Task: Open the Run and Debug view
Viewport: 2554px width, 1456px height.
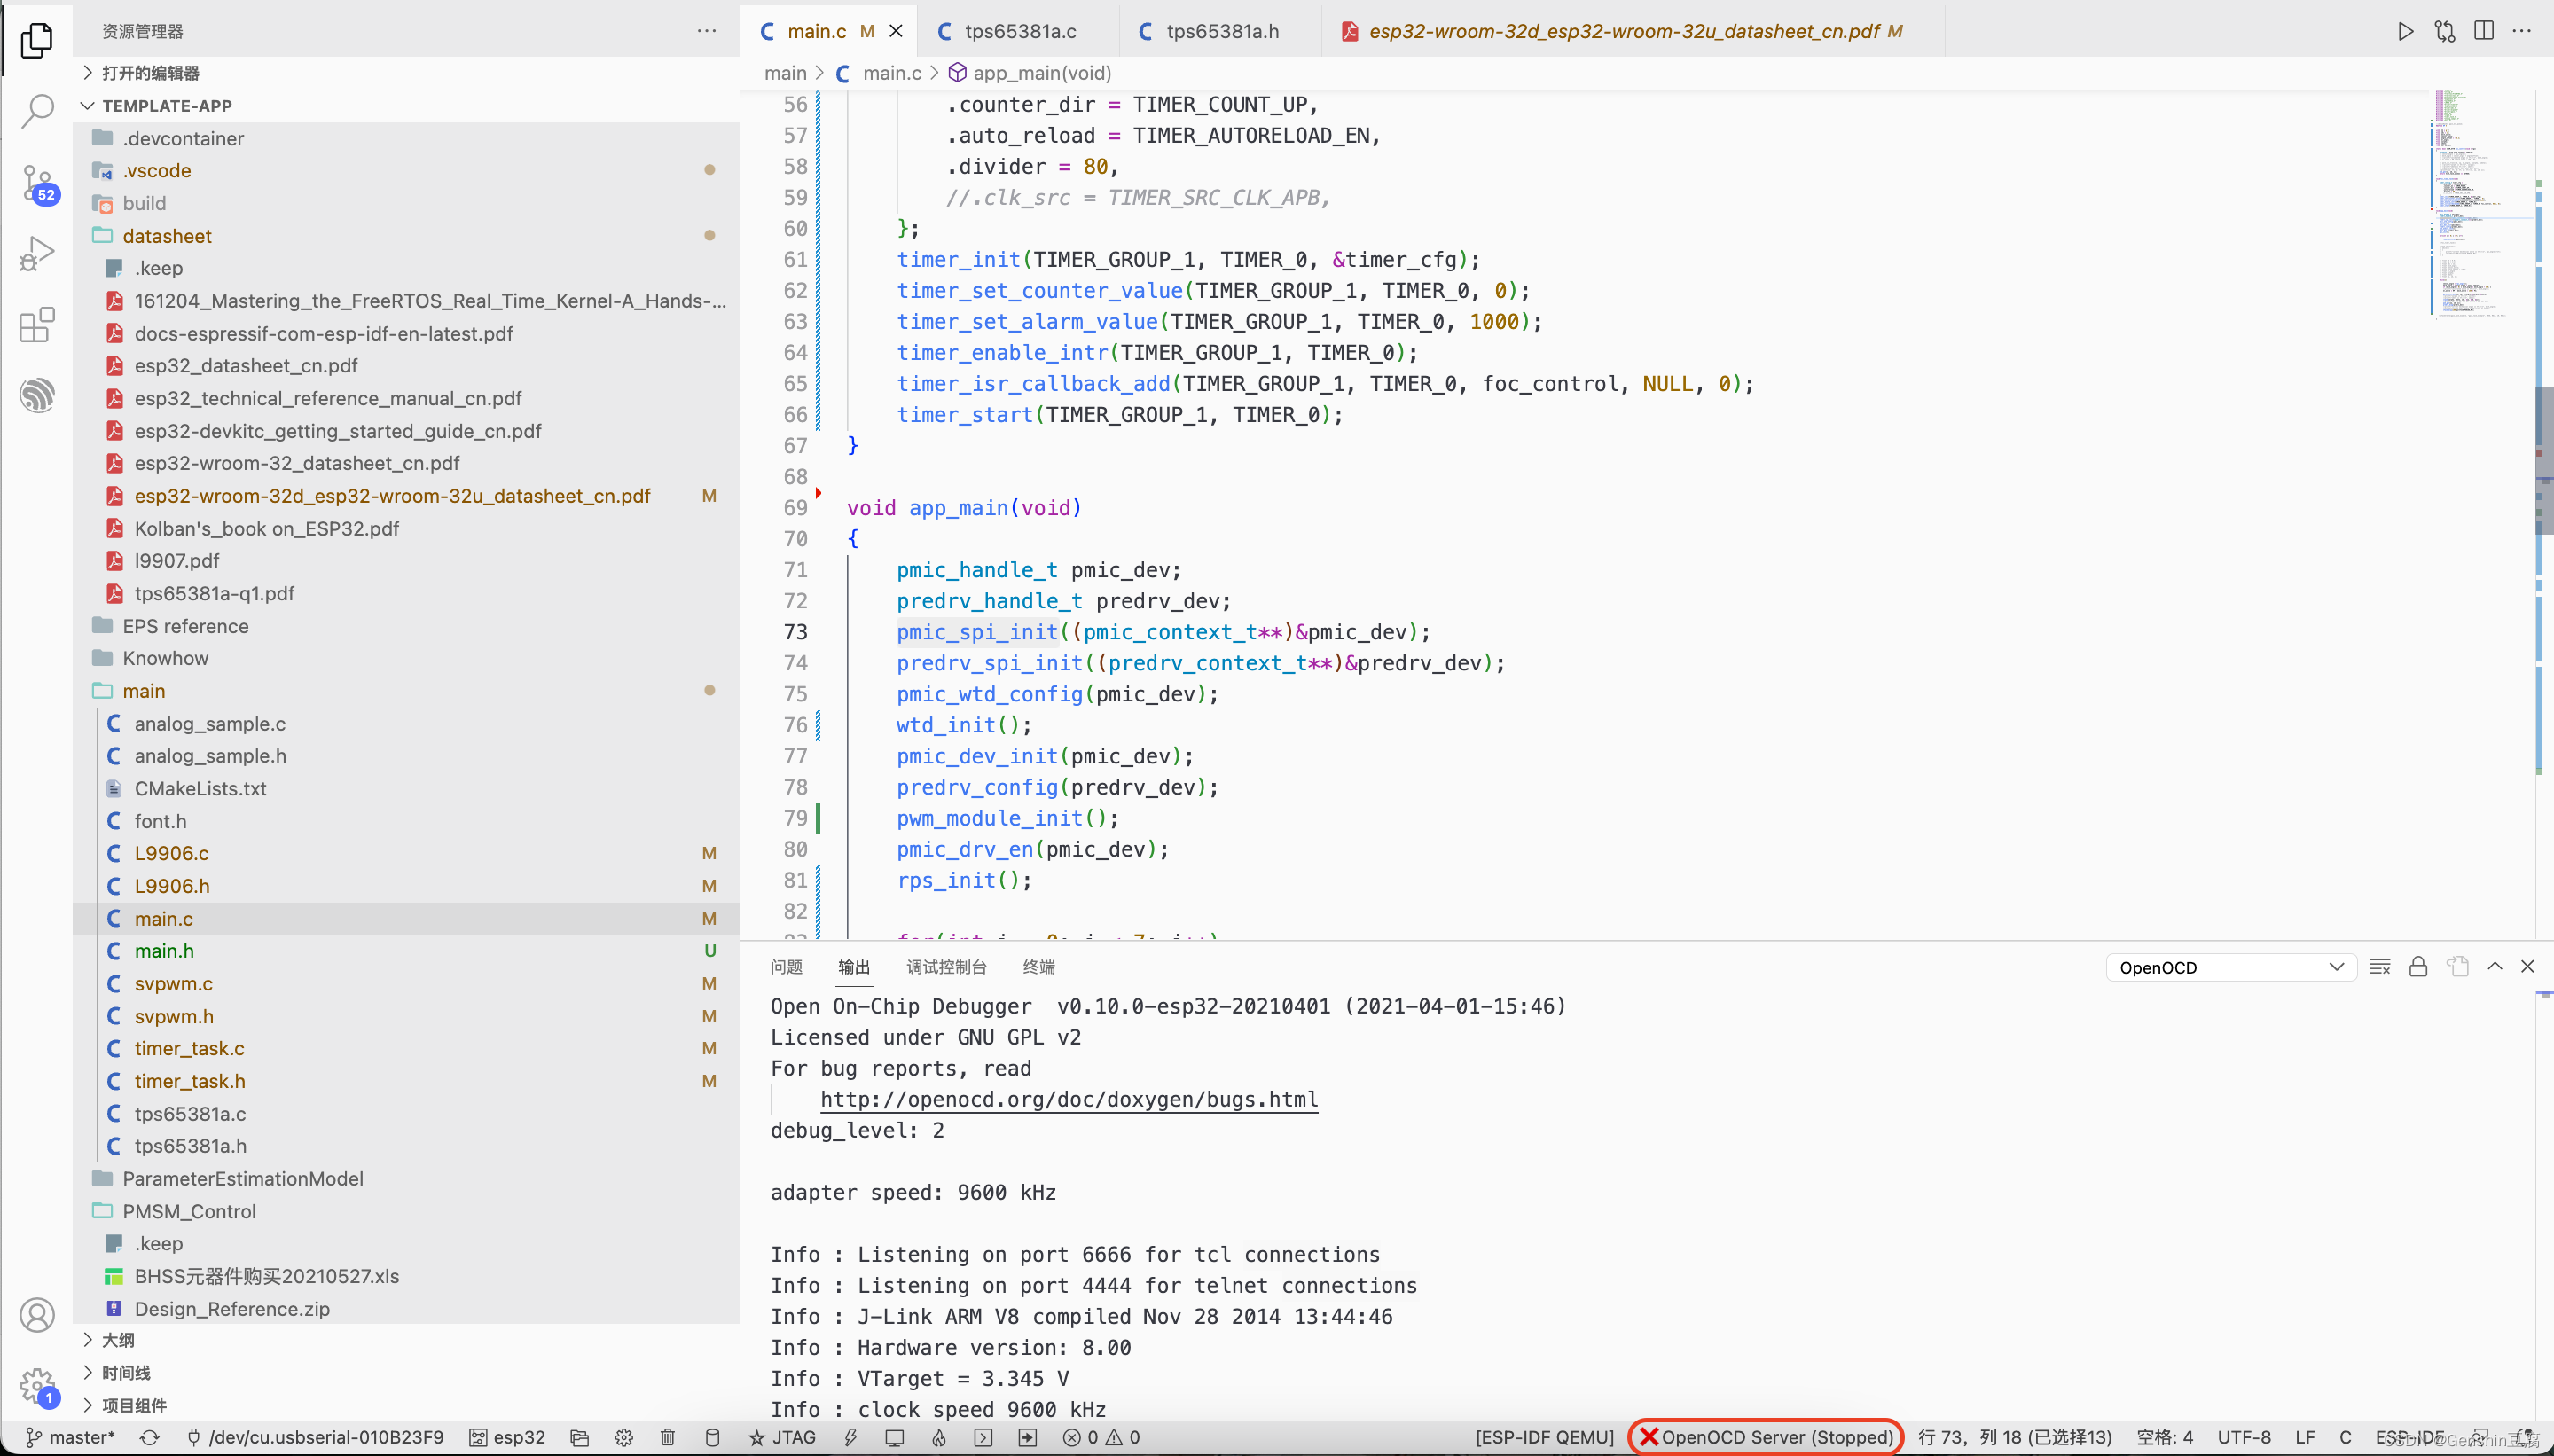Action: (37, 254)
